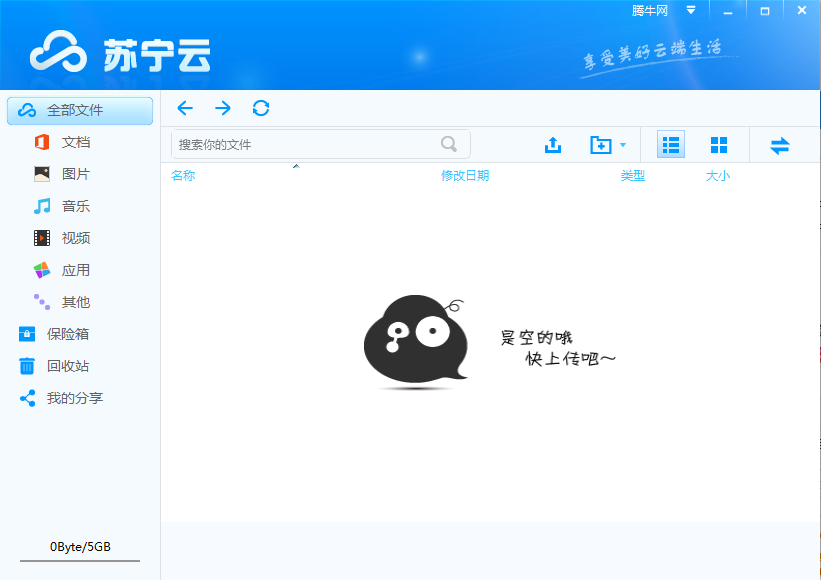
Task: Switch to list view layout
Action: click(x=669, y=144)
